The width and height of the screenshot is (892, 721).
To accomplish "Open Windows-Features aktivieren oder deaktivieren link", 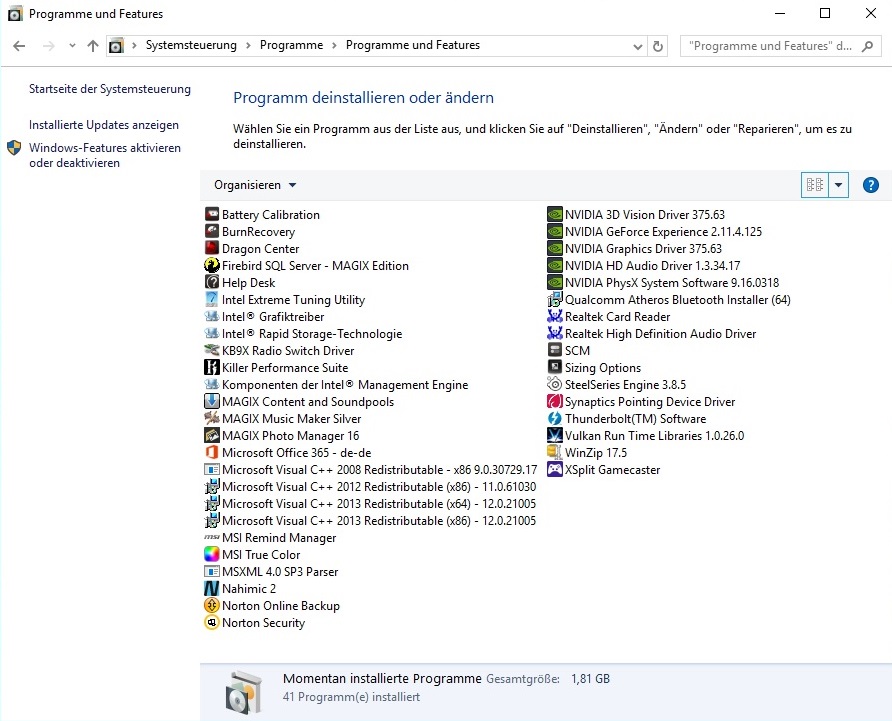I will [x=105, y=155].
